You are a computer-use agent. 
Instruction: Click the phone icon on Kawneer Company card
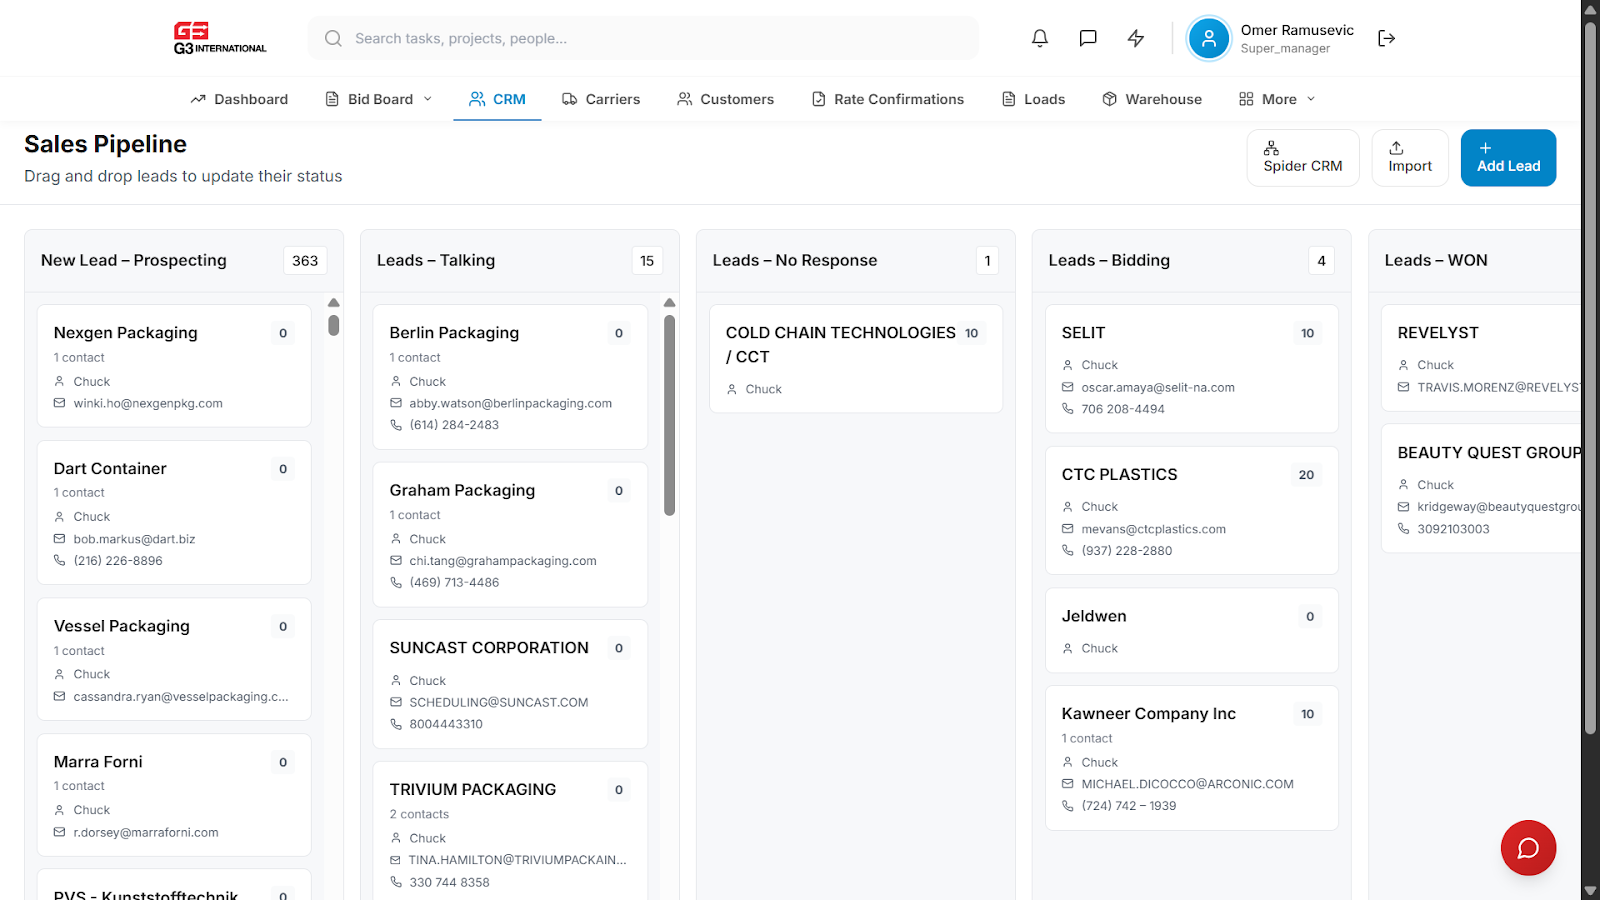click(x=1068, y=806)
